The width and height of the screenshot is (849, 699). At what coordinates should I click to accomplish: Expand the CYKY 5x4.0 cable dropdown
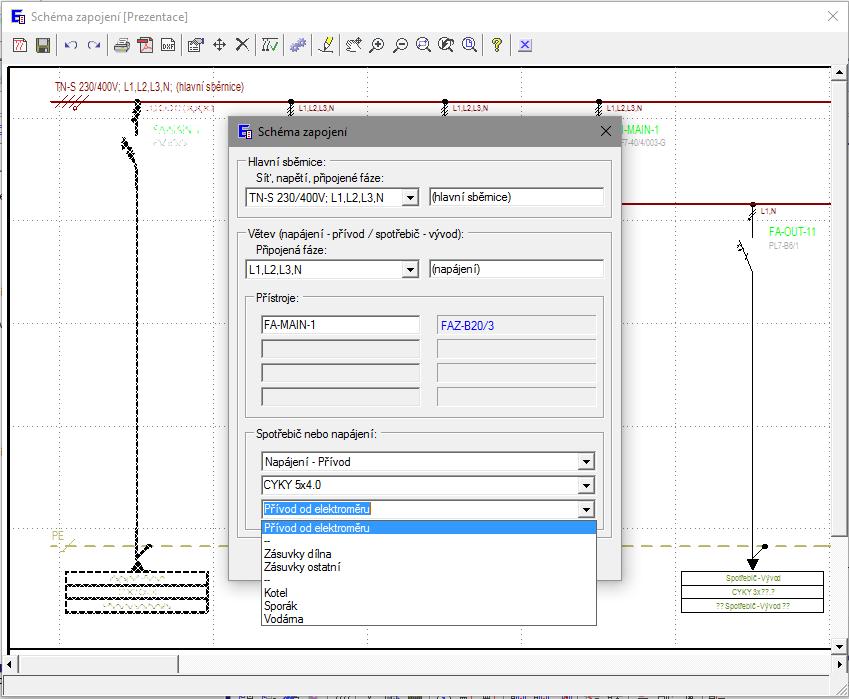586,485
